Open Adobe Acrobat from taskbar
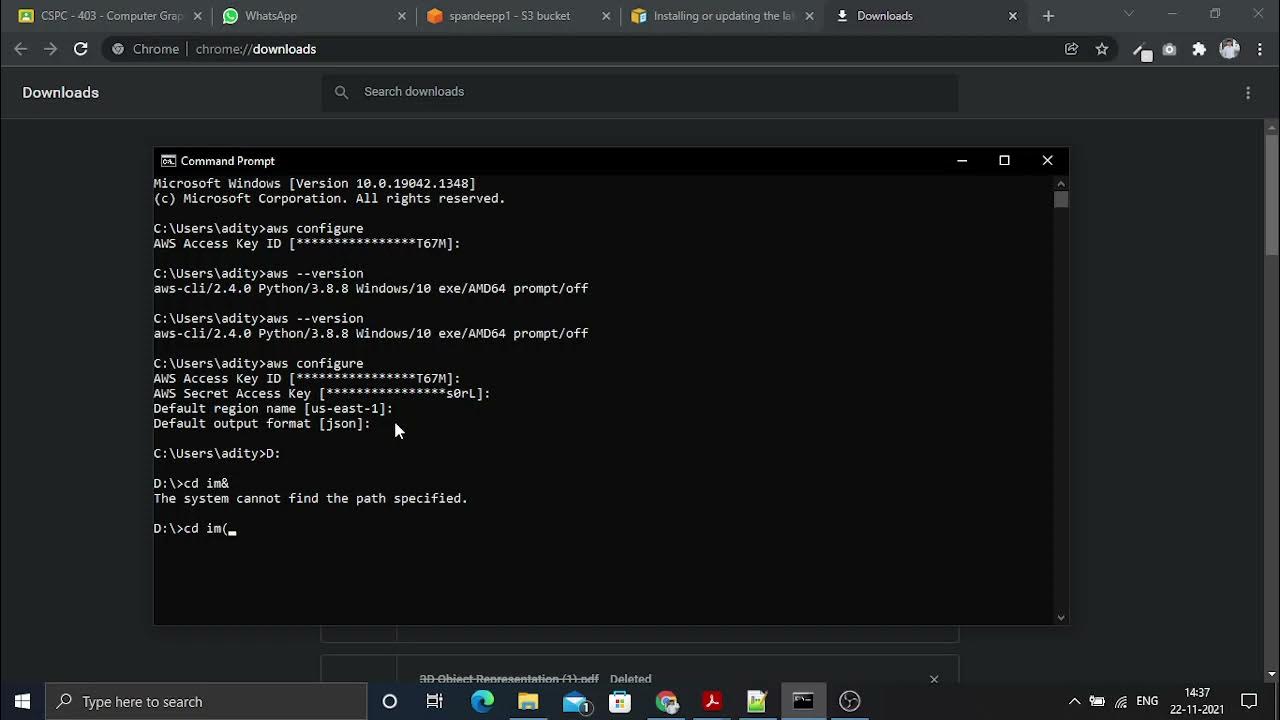The image size is (1280, 720). tap(712, 701)
